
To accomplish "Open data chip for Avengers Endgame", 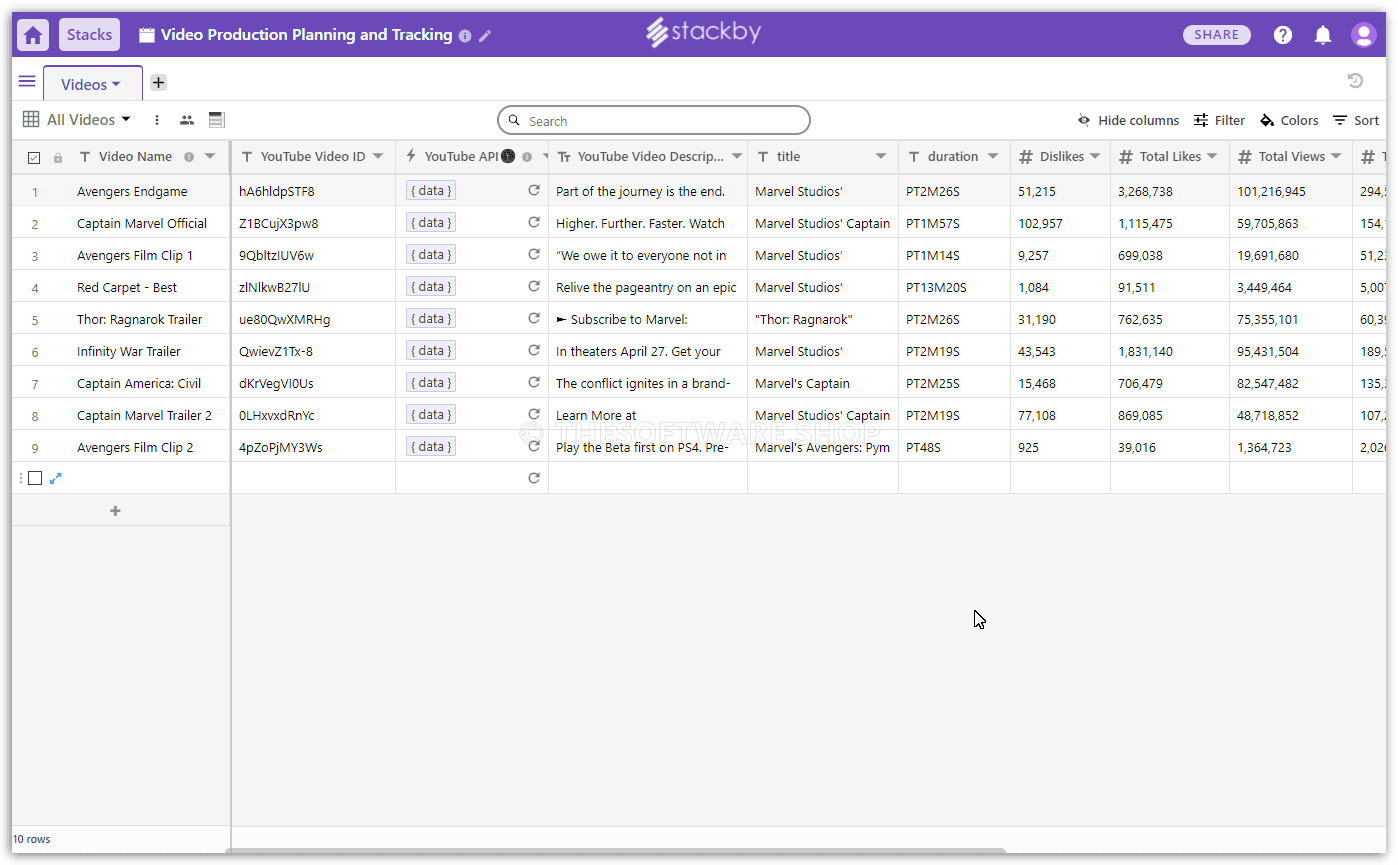I will [x=431, y=190].
